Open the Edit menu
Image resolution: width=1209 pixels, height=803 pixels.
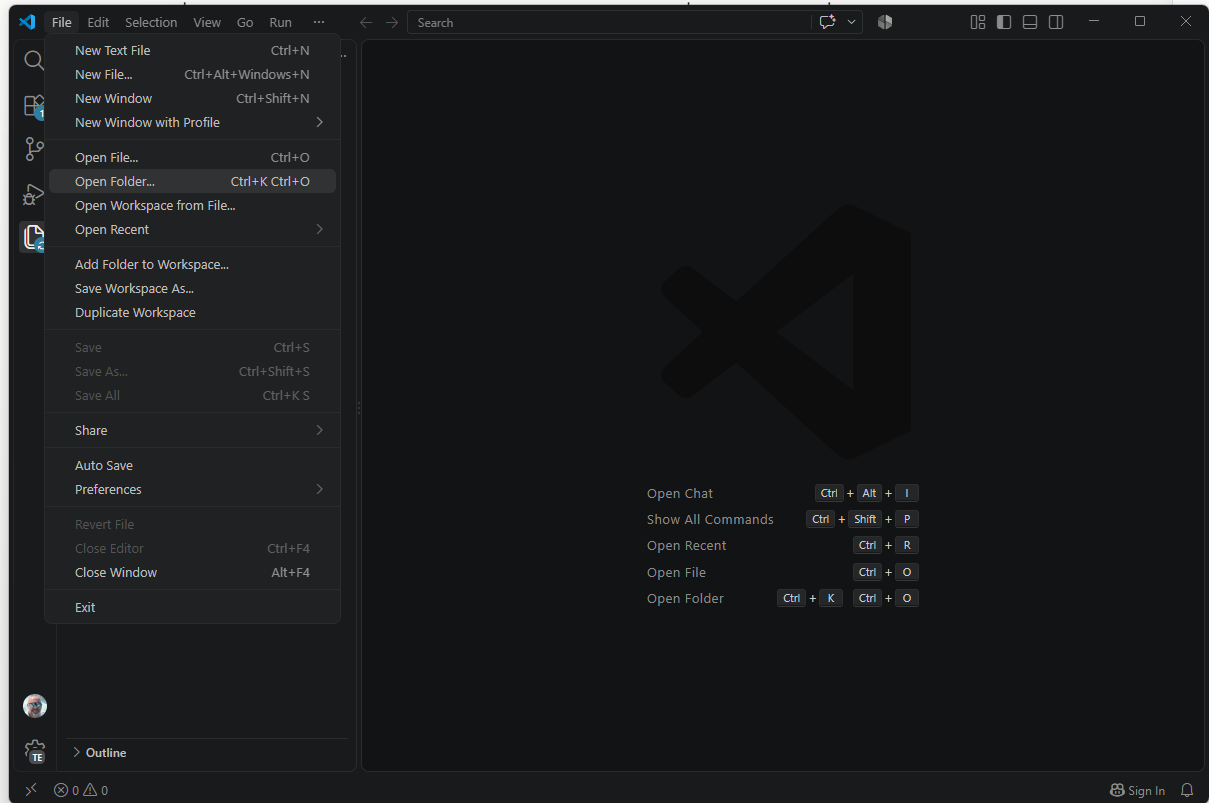point(98,22)
